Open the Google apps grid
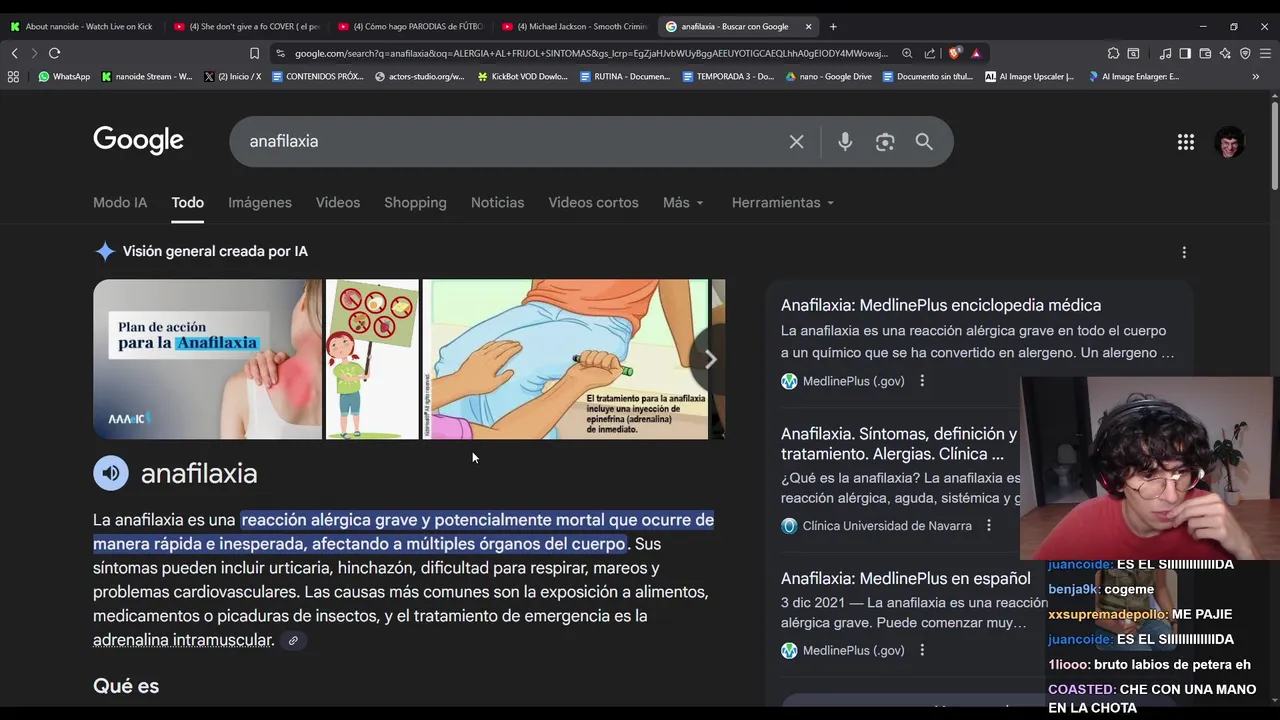Viewport: 1280px width, 720px height. click(1186, 142)
